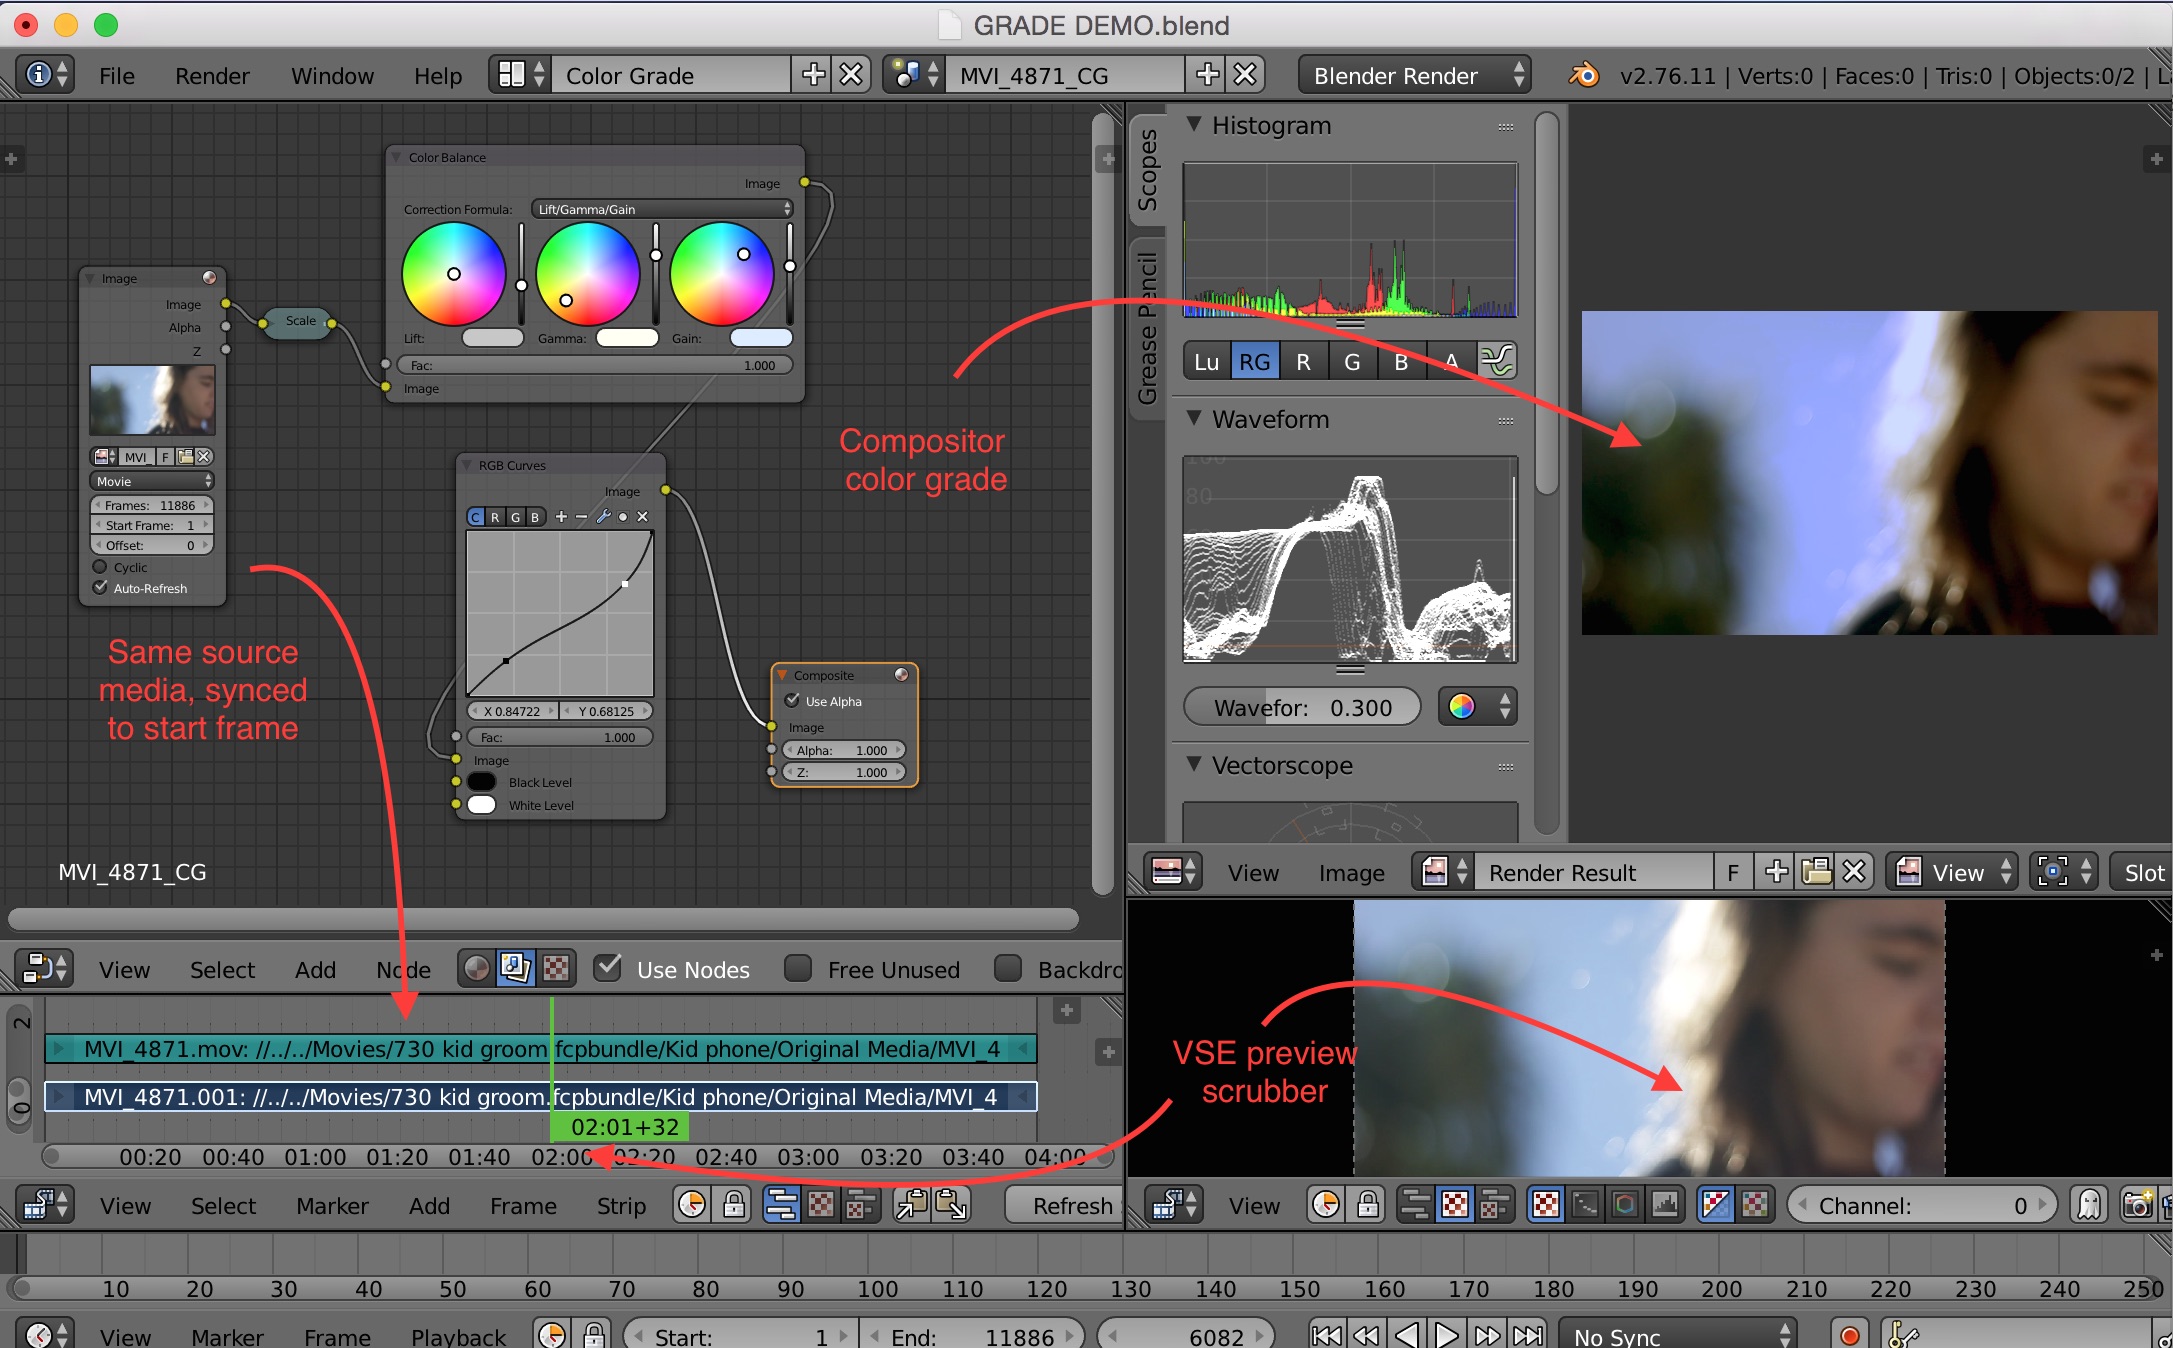The height and width of the screenshot is (1348, 2173).
Task: Enable automatic keyframe recording via the red record icon
Action: (1848, 1335)
